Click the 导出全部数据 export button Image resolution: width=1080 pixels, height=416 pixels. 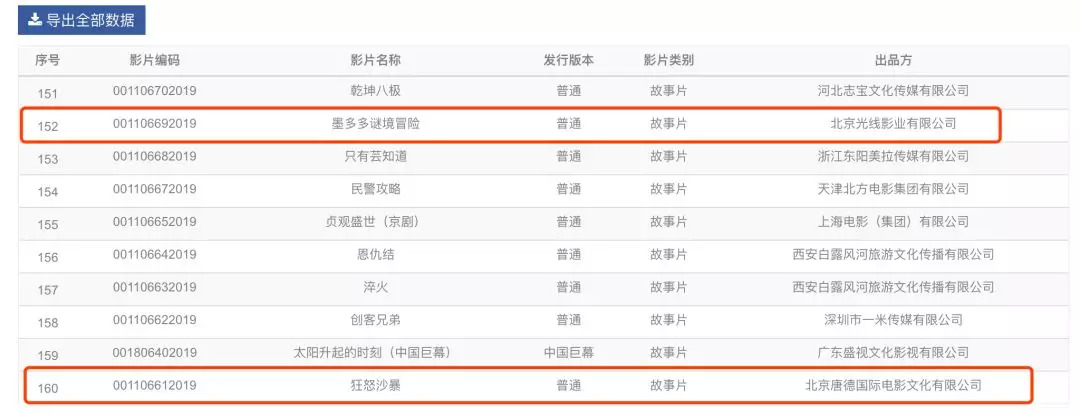click(x=81, y=20)
